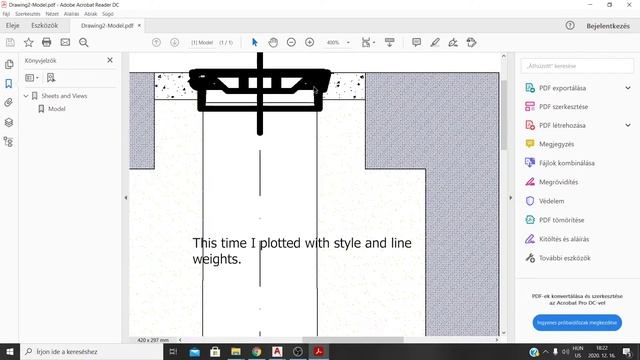
Task: Click the scrolling mode toolbar icon
Action: 390,42
